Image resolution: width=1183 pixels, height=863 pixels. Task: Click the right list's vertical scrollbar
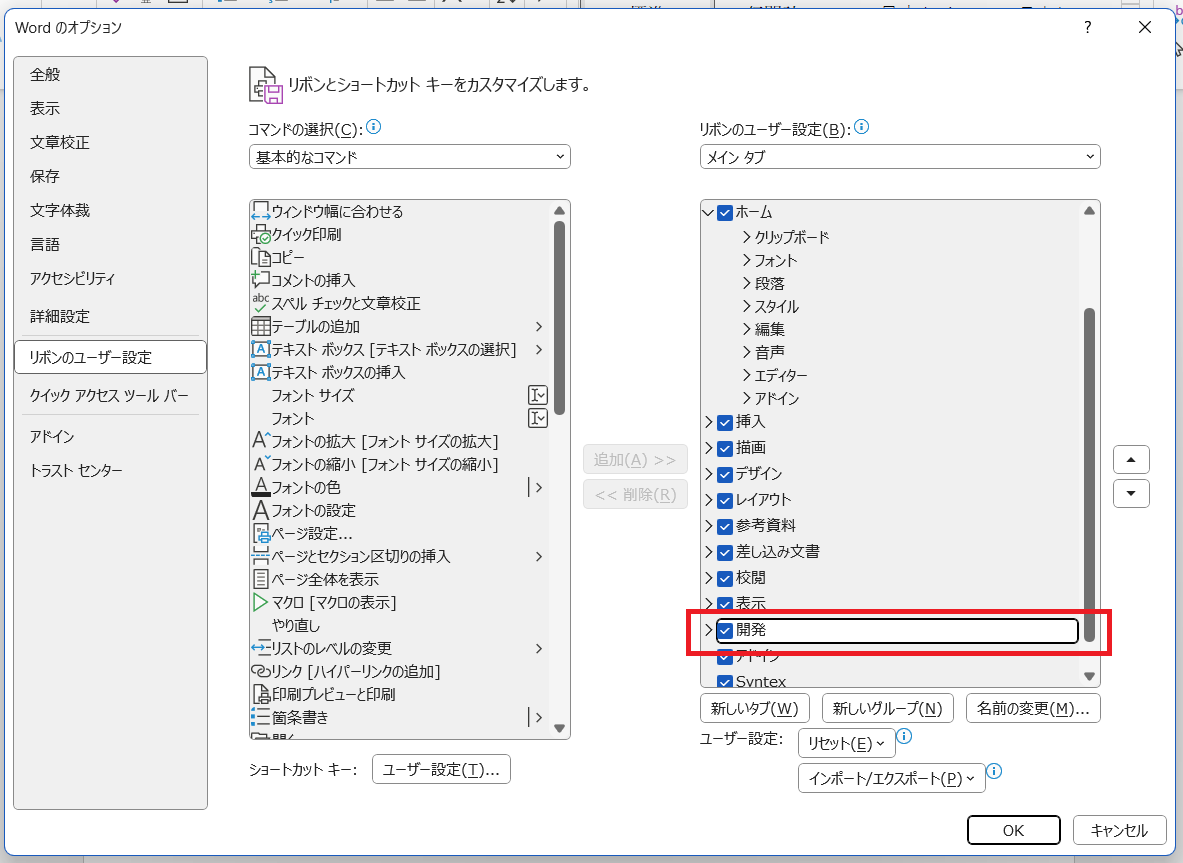(1089, 420)
